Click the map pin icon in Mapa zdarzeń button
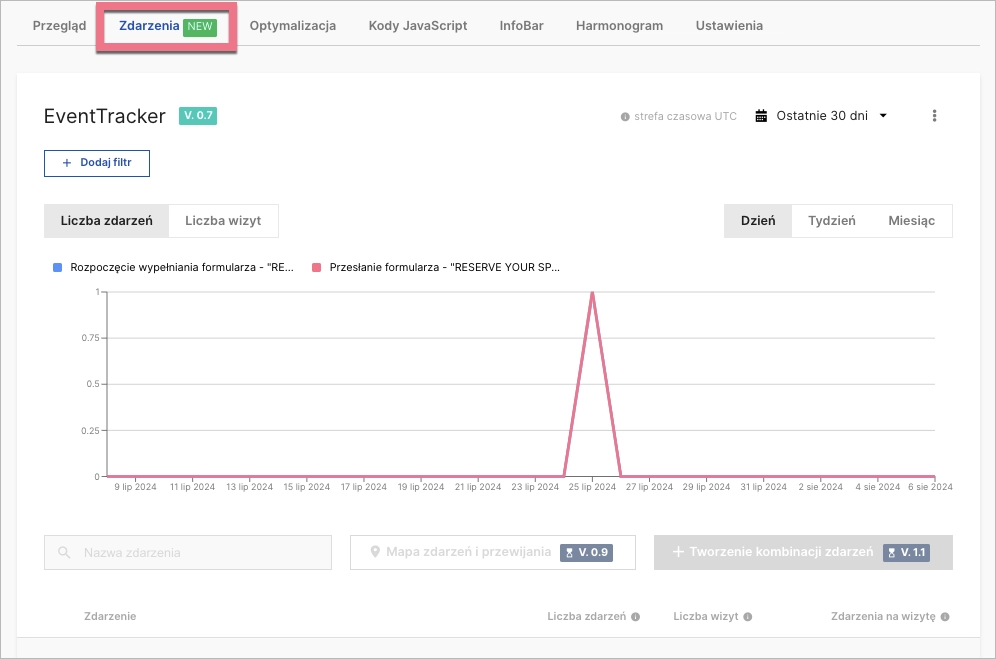 tap(375, 552)
